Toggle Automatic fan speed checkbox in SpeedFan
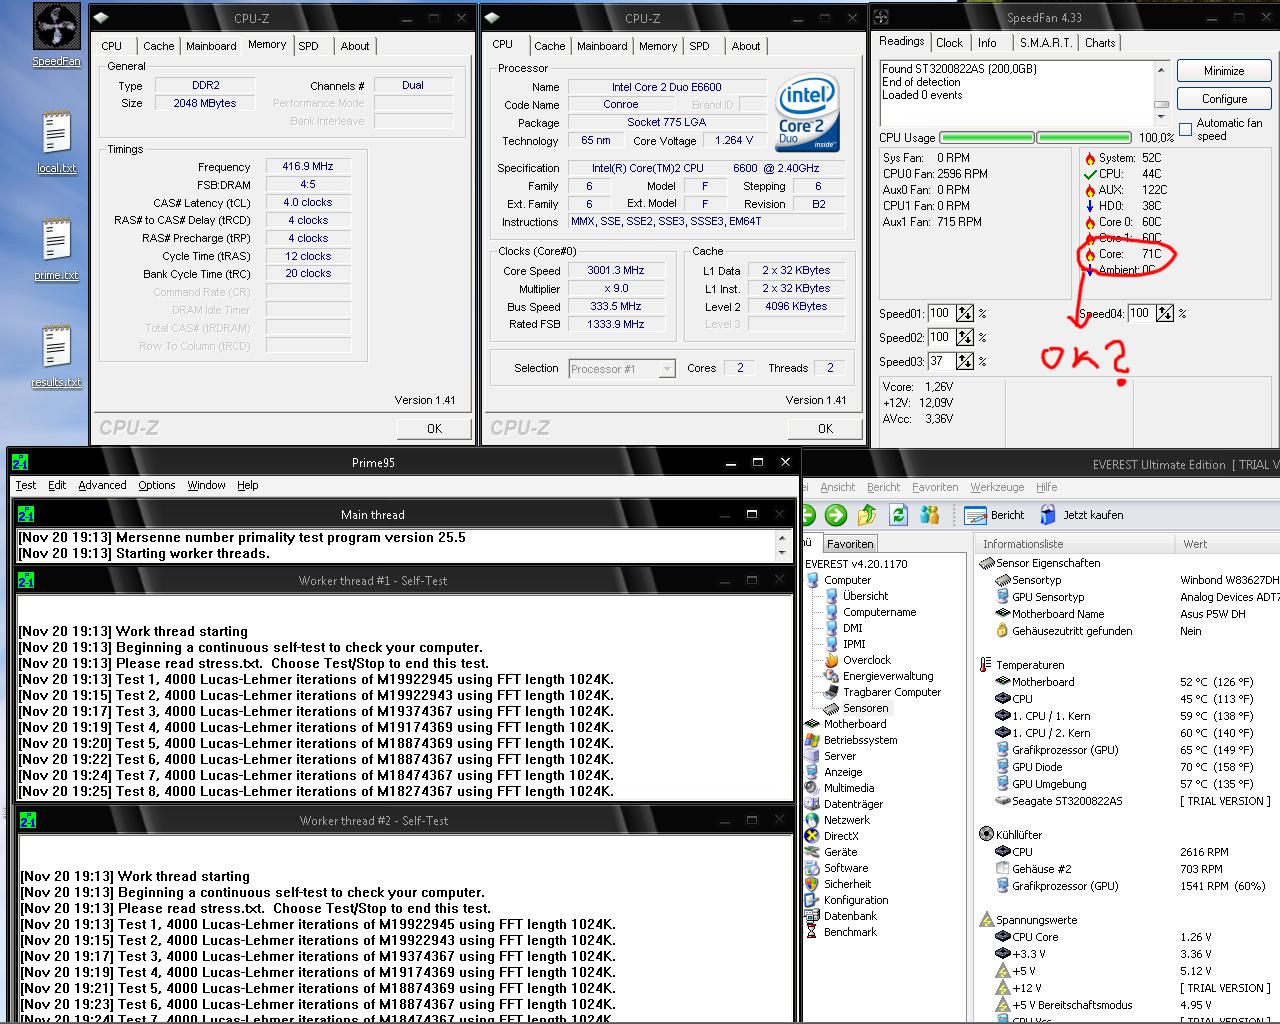The height and width of the screenshot is (1024, 1280). pos(1185,129)
